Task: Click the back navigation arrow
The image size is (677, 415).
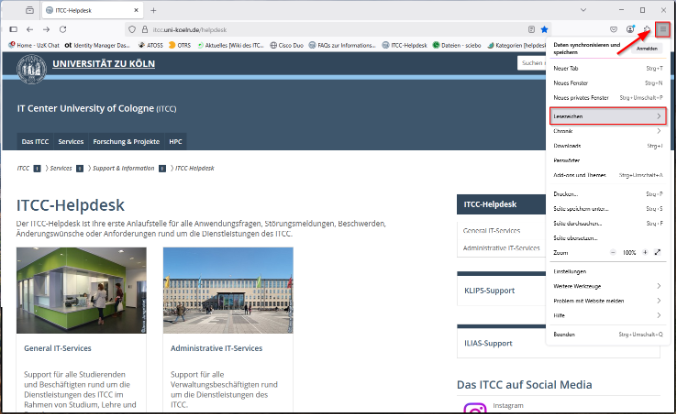Action: click(x=29, y=29)
